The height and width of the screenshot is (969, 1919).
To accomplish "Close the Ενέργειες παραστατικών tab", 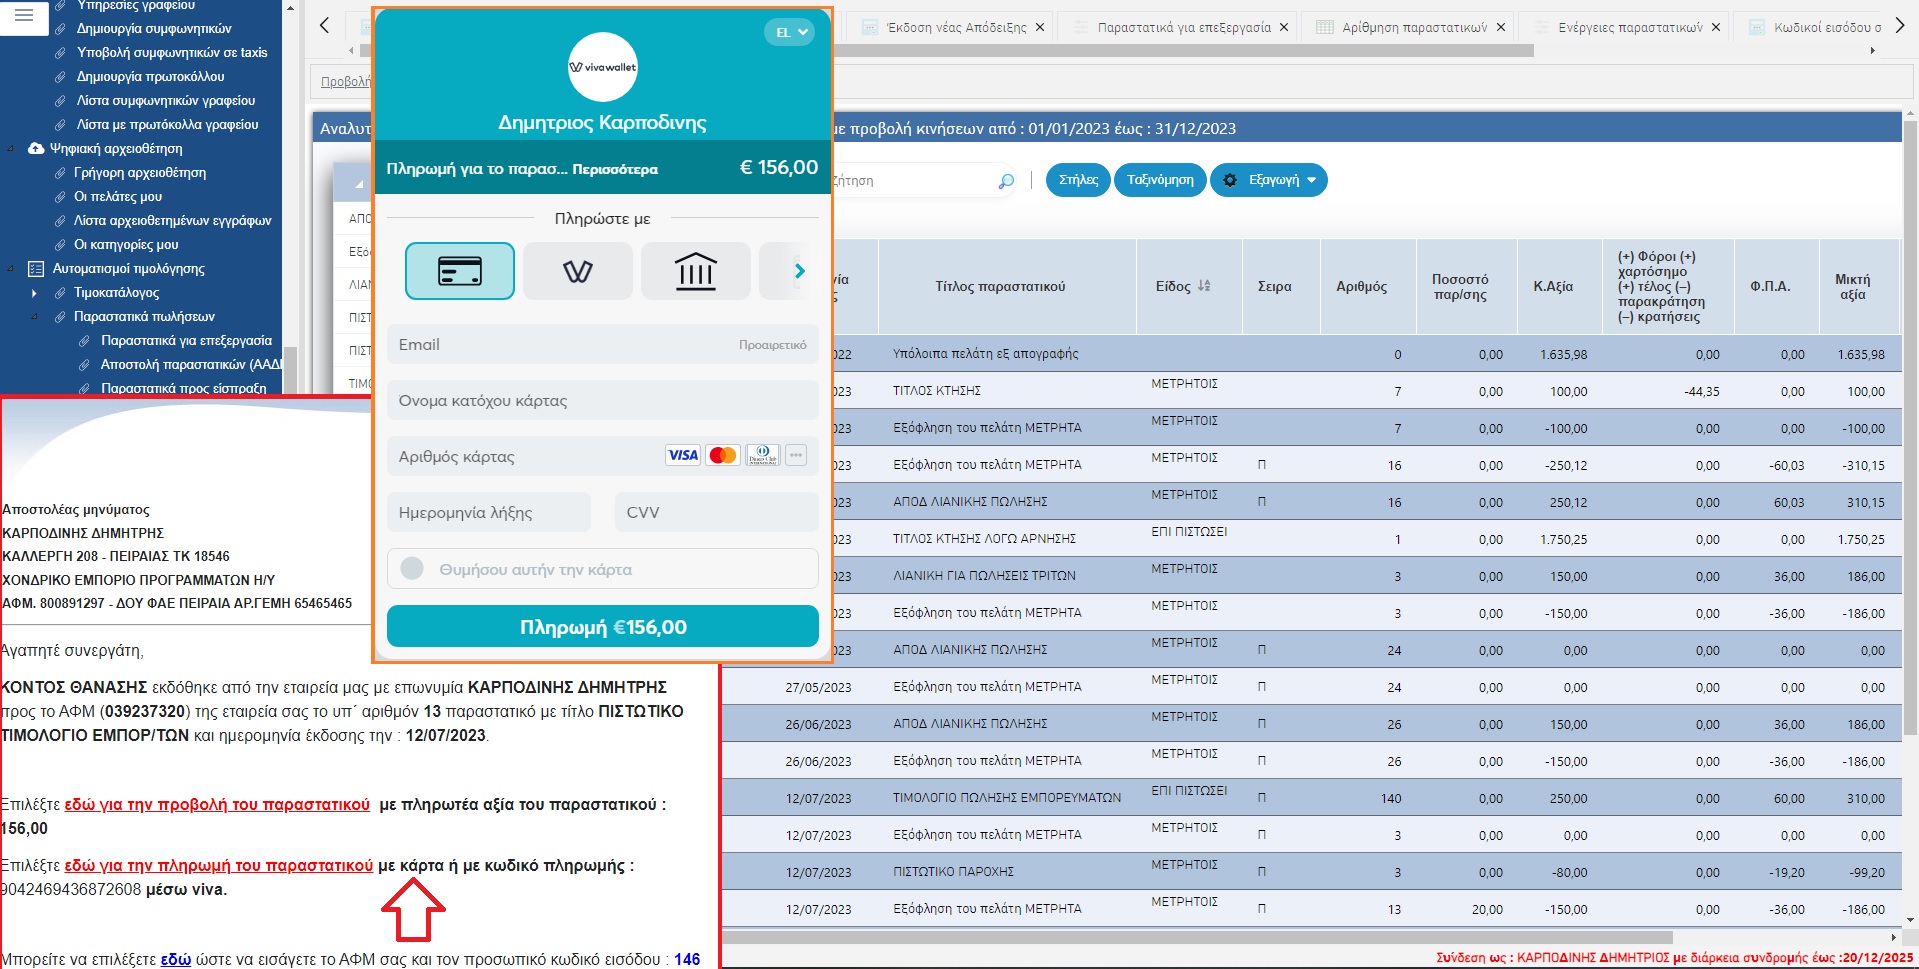I will point(1716,27).
